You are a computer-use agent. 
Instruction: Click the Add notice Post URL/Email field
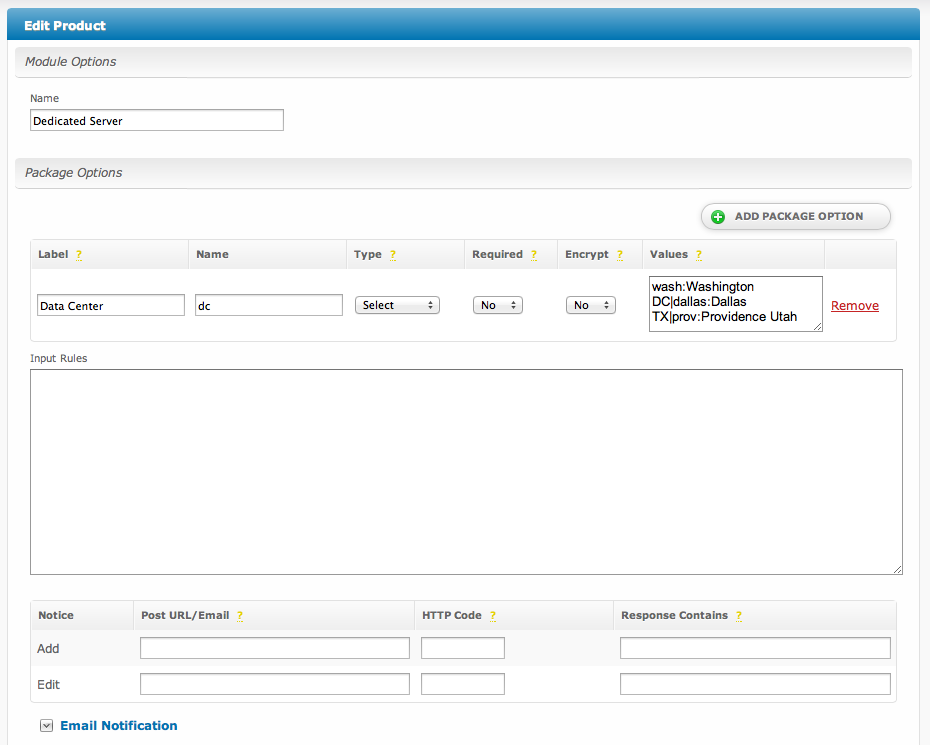click(275, 648)
